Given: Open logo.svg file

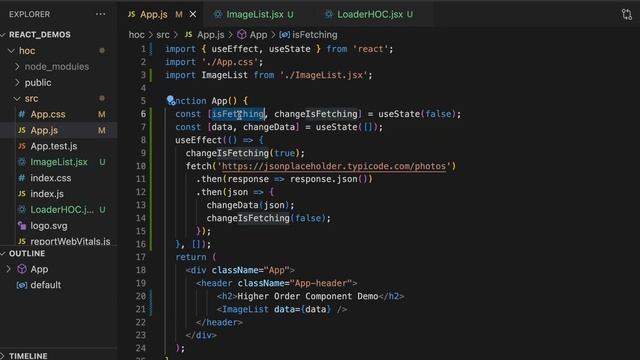Looking at the screenshot, I should (x=49, y=226).
